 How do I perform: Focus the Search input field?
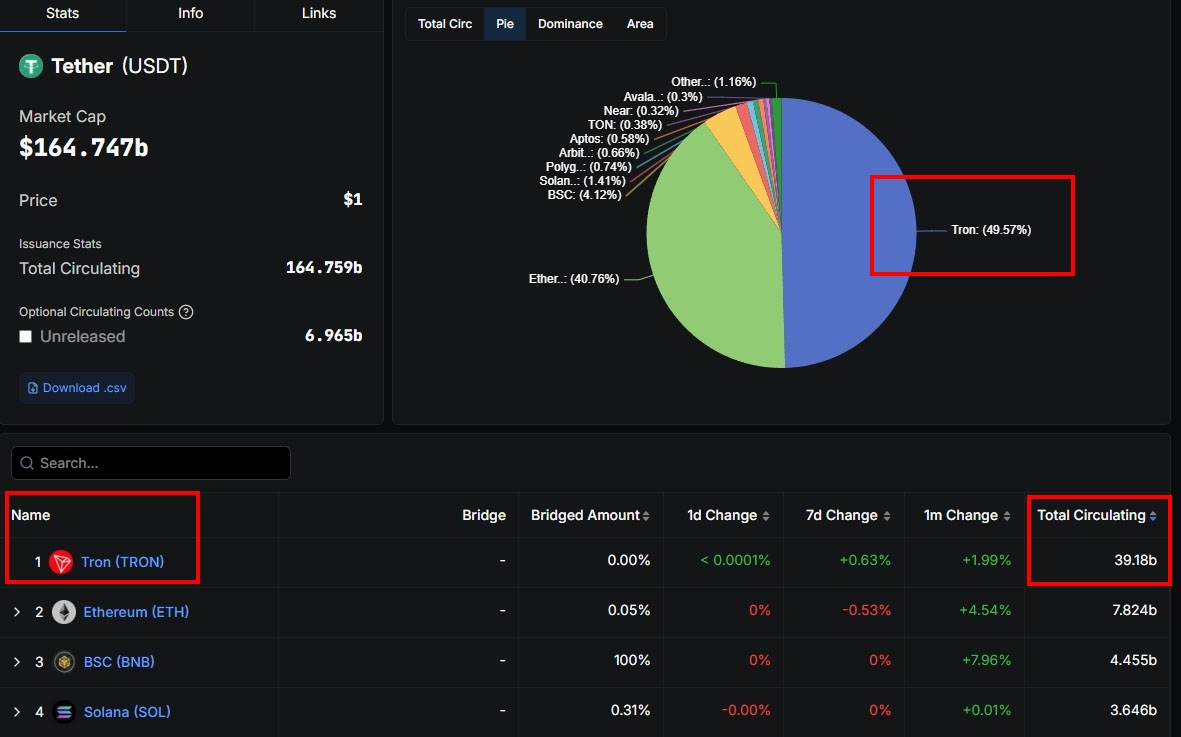click(151, 463)
